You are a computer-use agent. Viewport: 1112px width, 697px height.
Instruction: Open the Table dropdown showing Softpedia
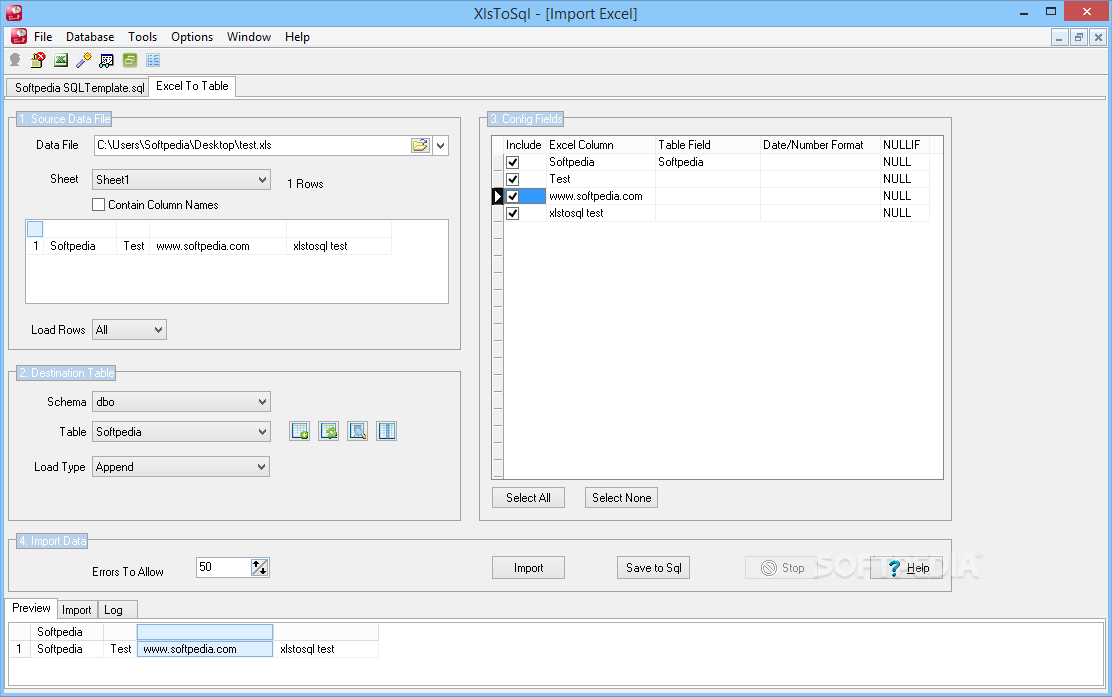tap(182, 432)
